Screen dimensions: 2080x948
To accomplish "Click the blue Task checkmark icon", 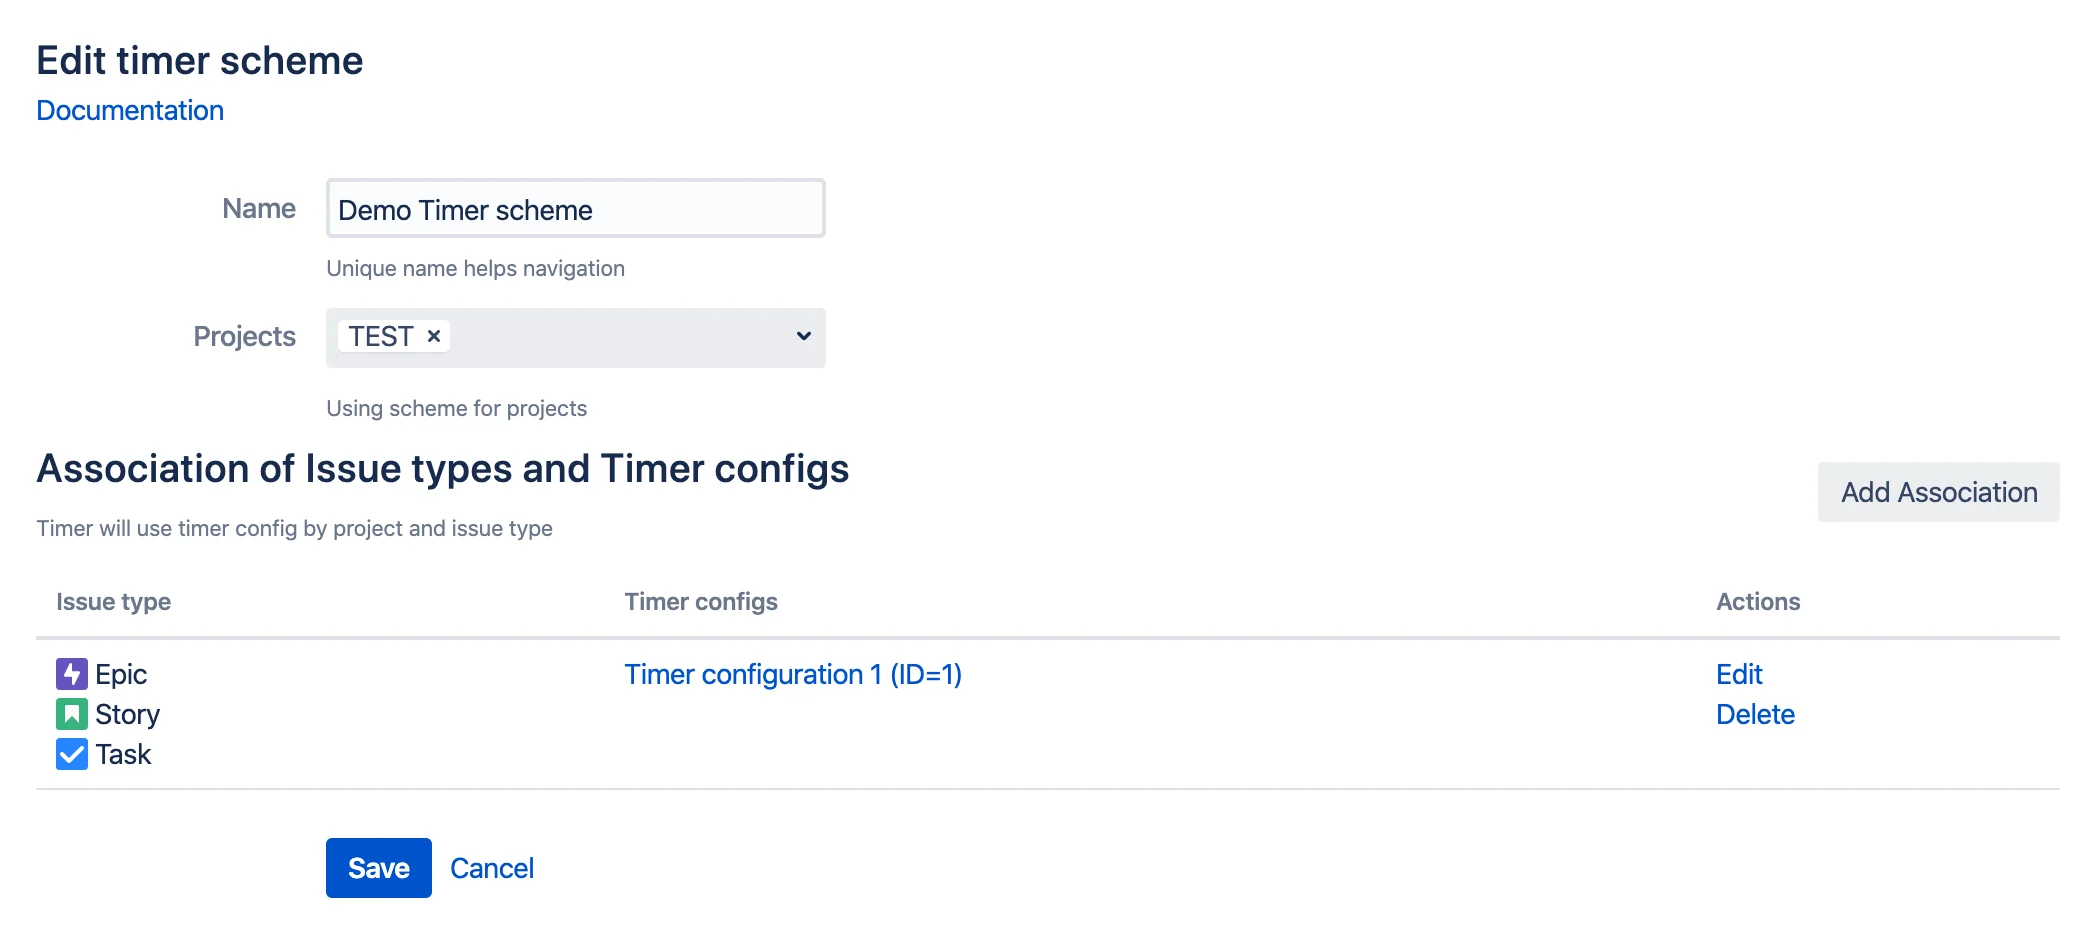I will click(x=72, y=754).
